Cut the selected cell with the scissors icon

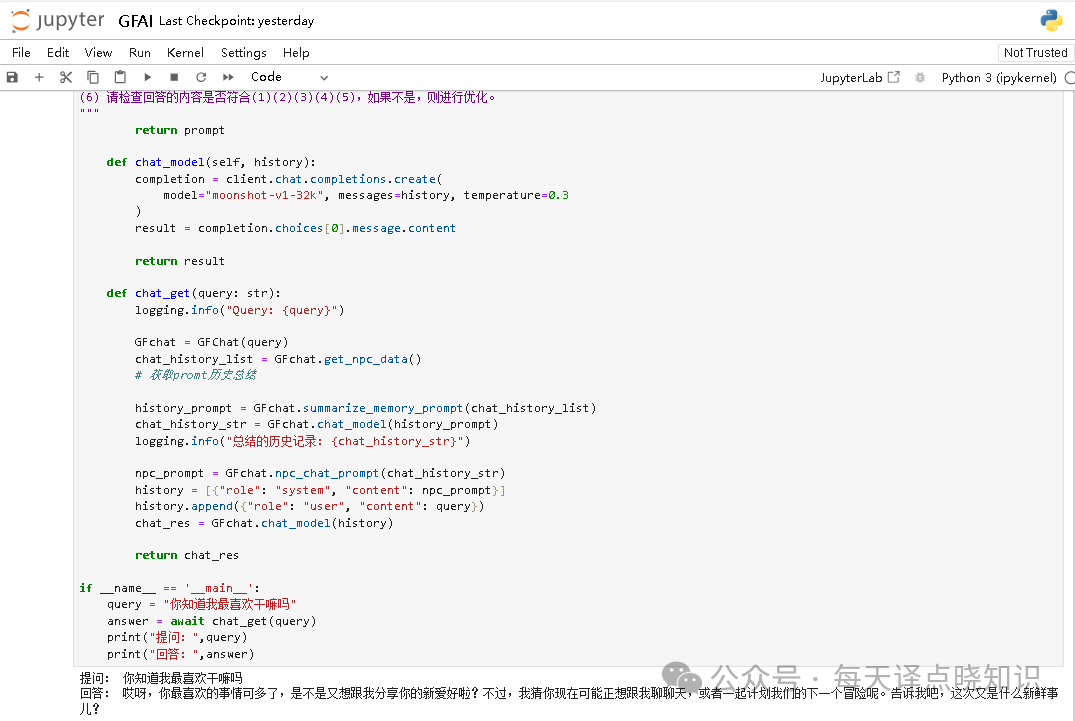coord(66,77)
